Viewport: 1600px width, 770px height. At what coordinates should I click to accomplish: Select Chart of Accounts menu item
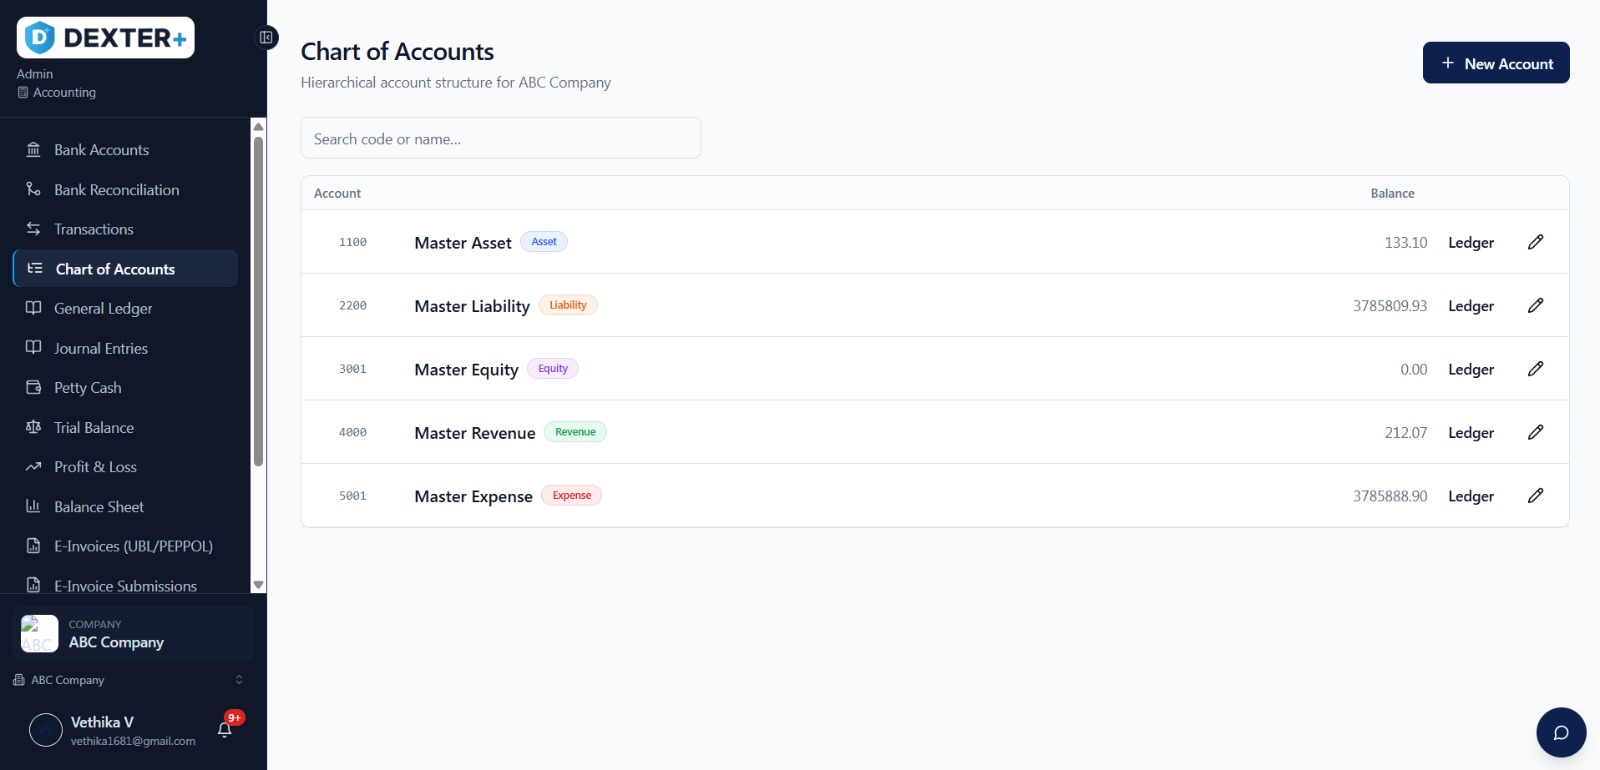click(x=125, y=269)
